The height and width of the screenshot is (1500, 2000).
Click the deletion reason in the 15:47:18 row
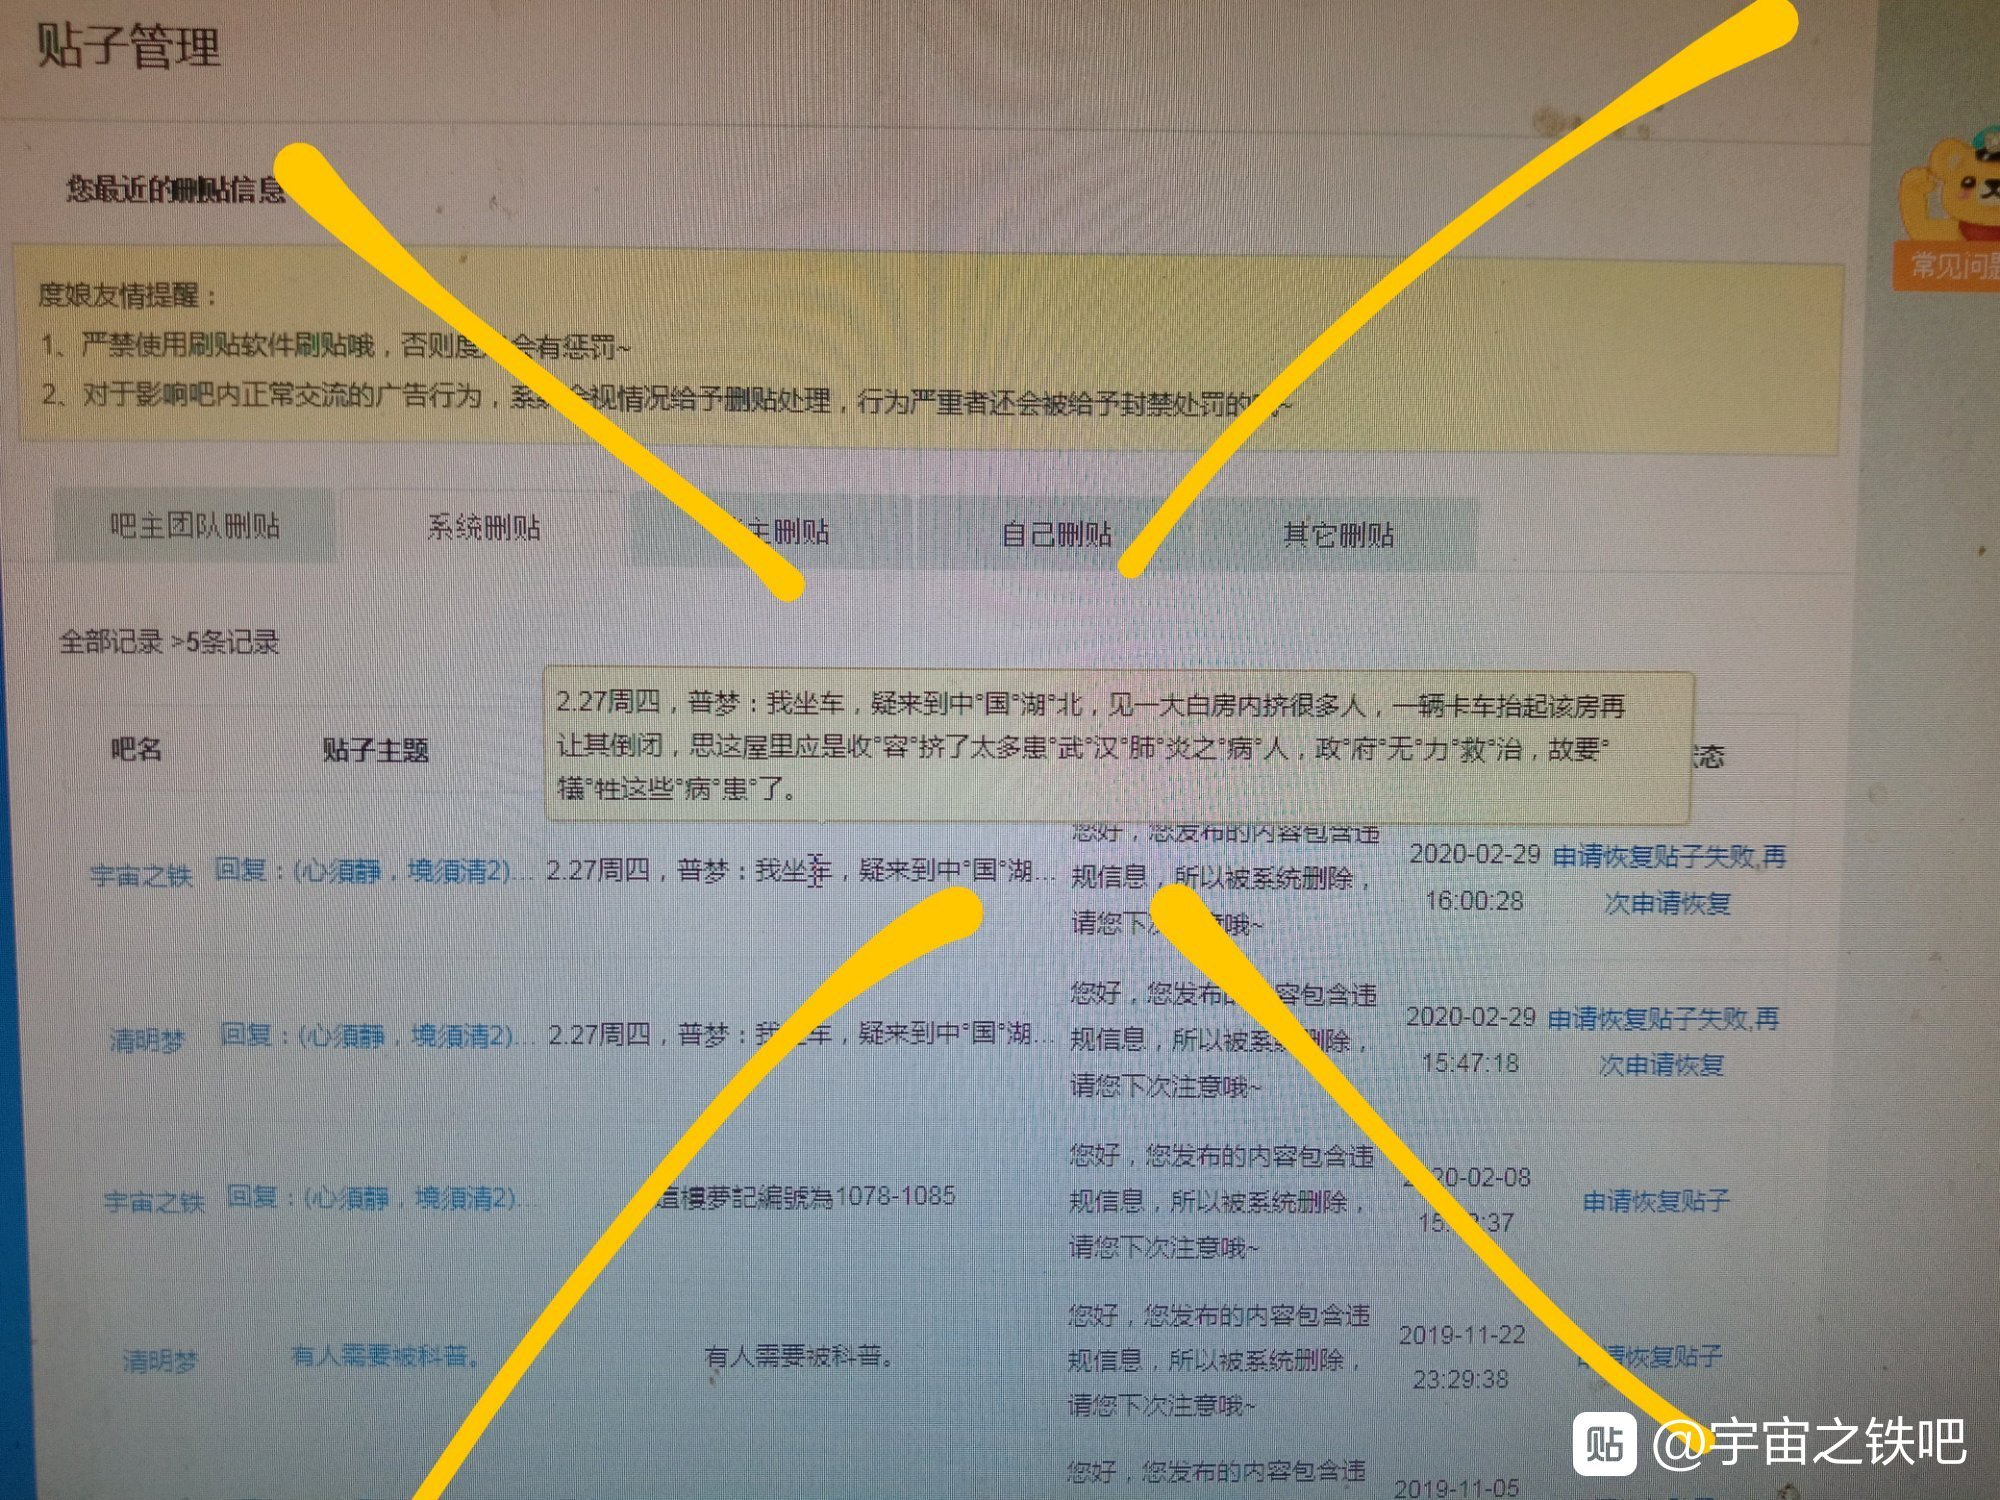pyautogui.click(x=1223, y=1040)
